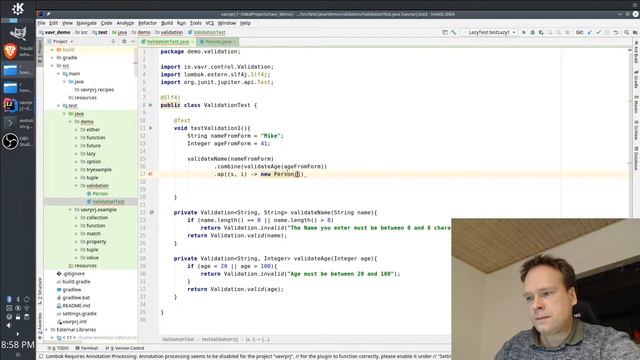This screenshot has width=640, height=360.
Task: Open the Favorites side tool window
Action: pyautogui.click(x=40, y=326)
